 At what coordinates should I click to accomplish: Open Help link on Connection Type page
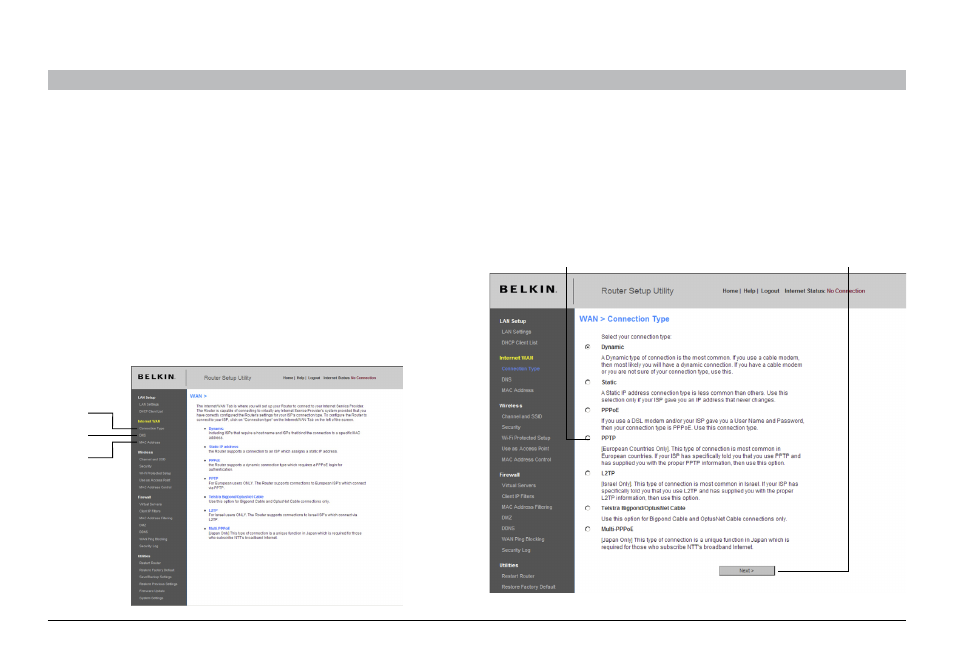coord(749,291)
